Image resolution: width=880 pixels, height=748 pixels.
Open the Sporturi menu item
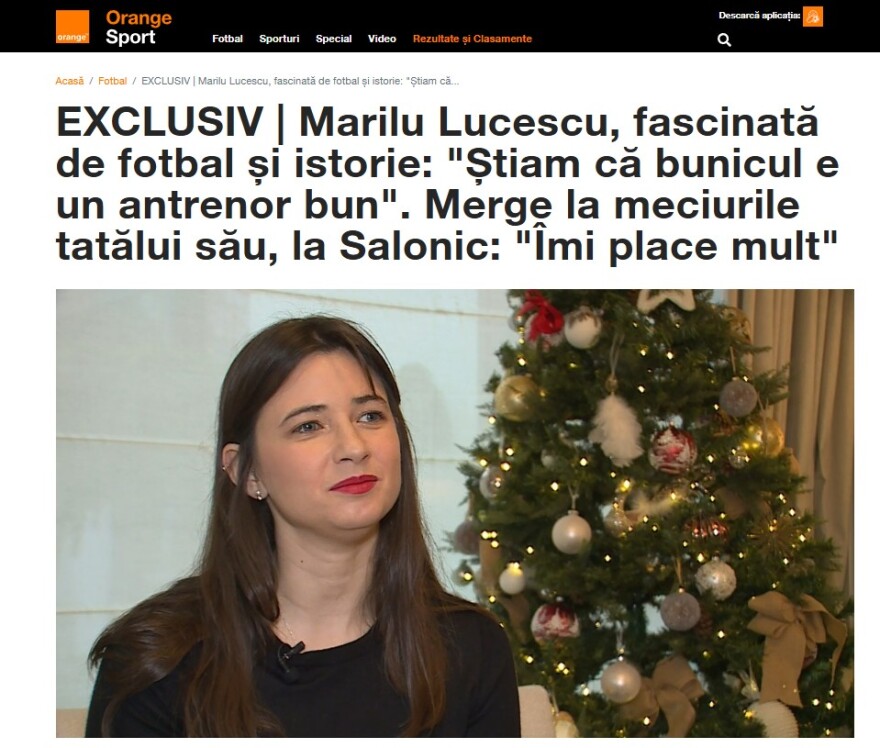(279, 39)
